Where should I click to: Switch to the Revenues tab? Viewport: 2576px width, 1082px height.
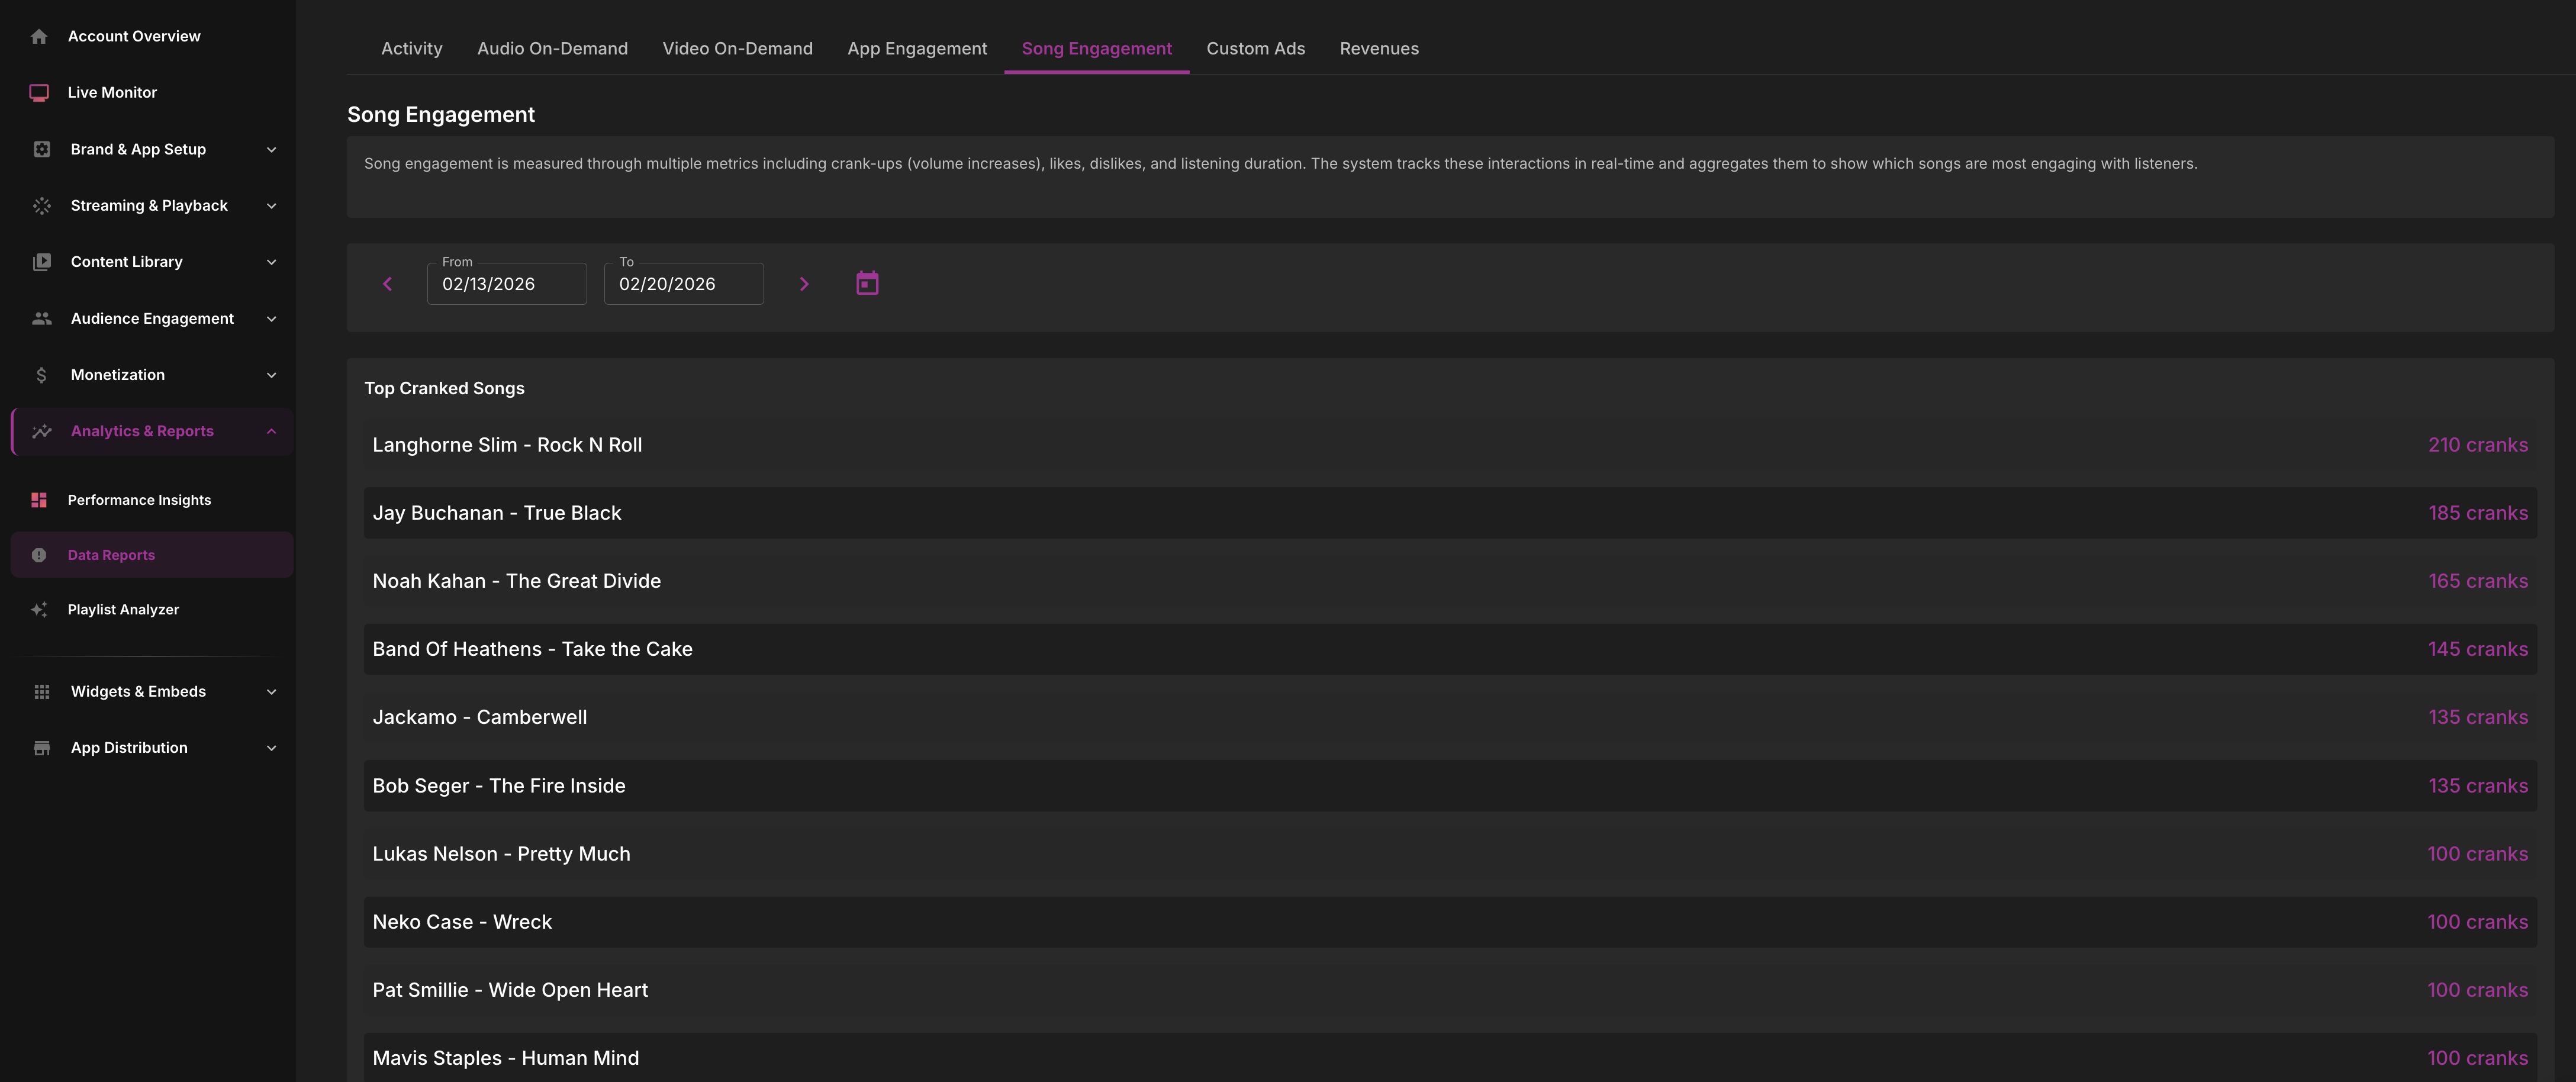tap(1378, 49)
